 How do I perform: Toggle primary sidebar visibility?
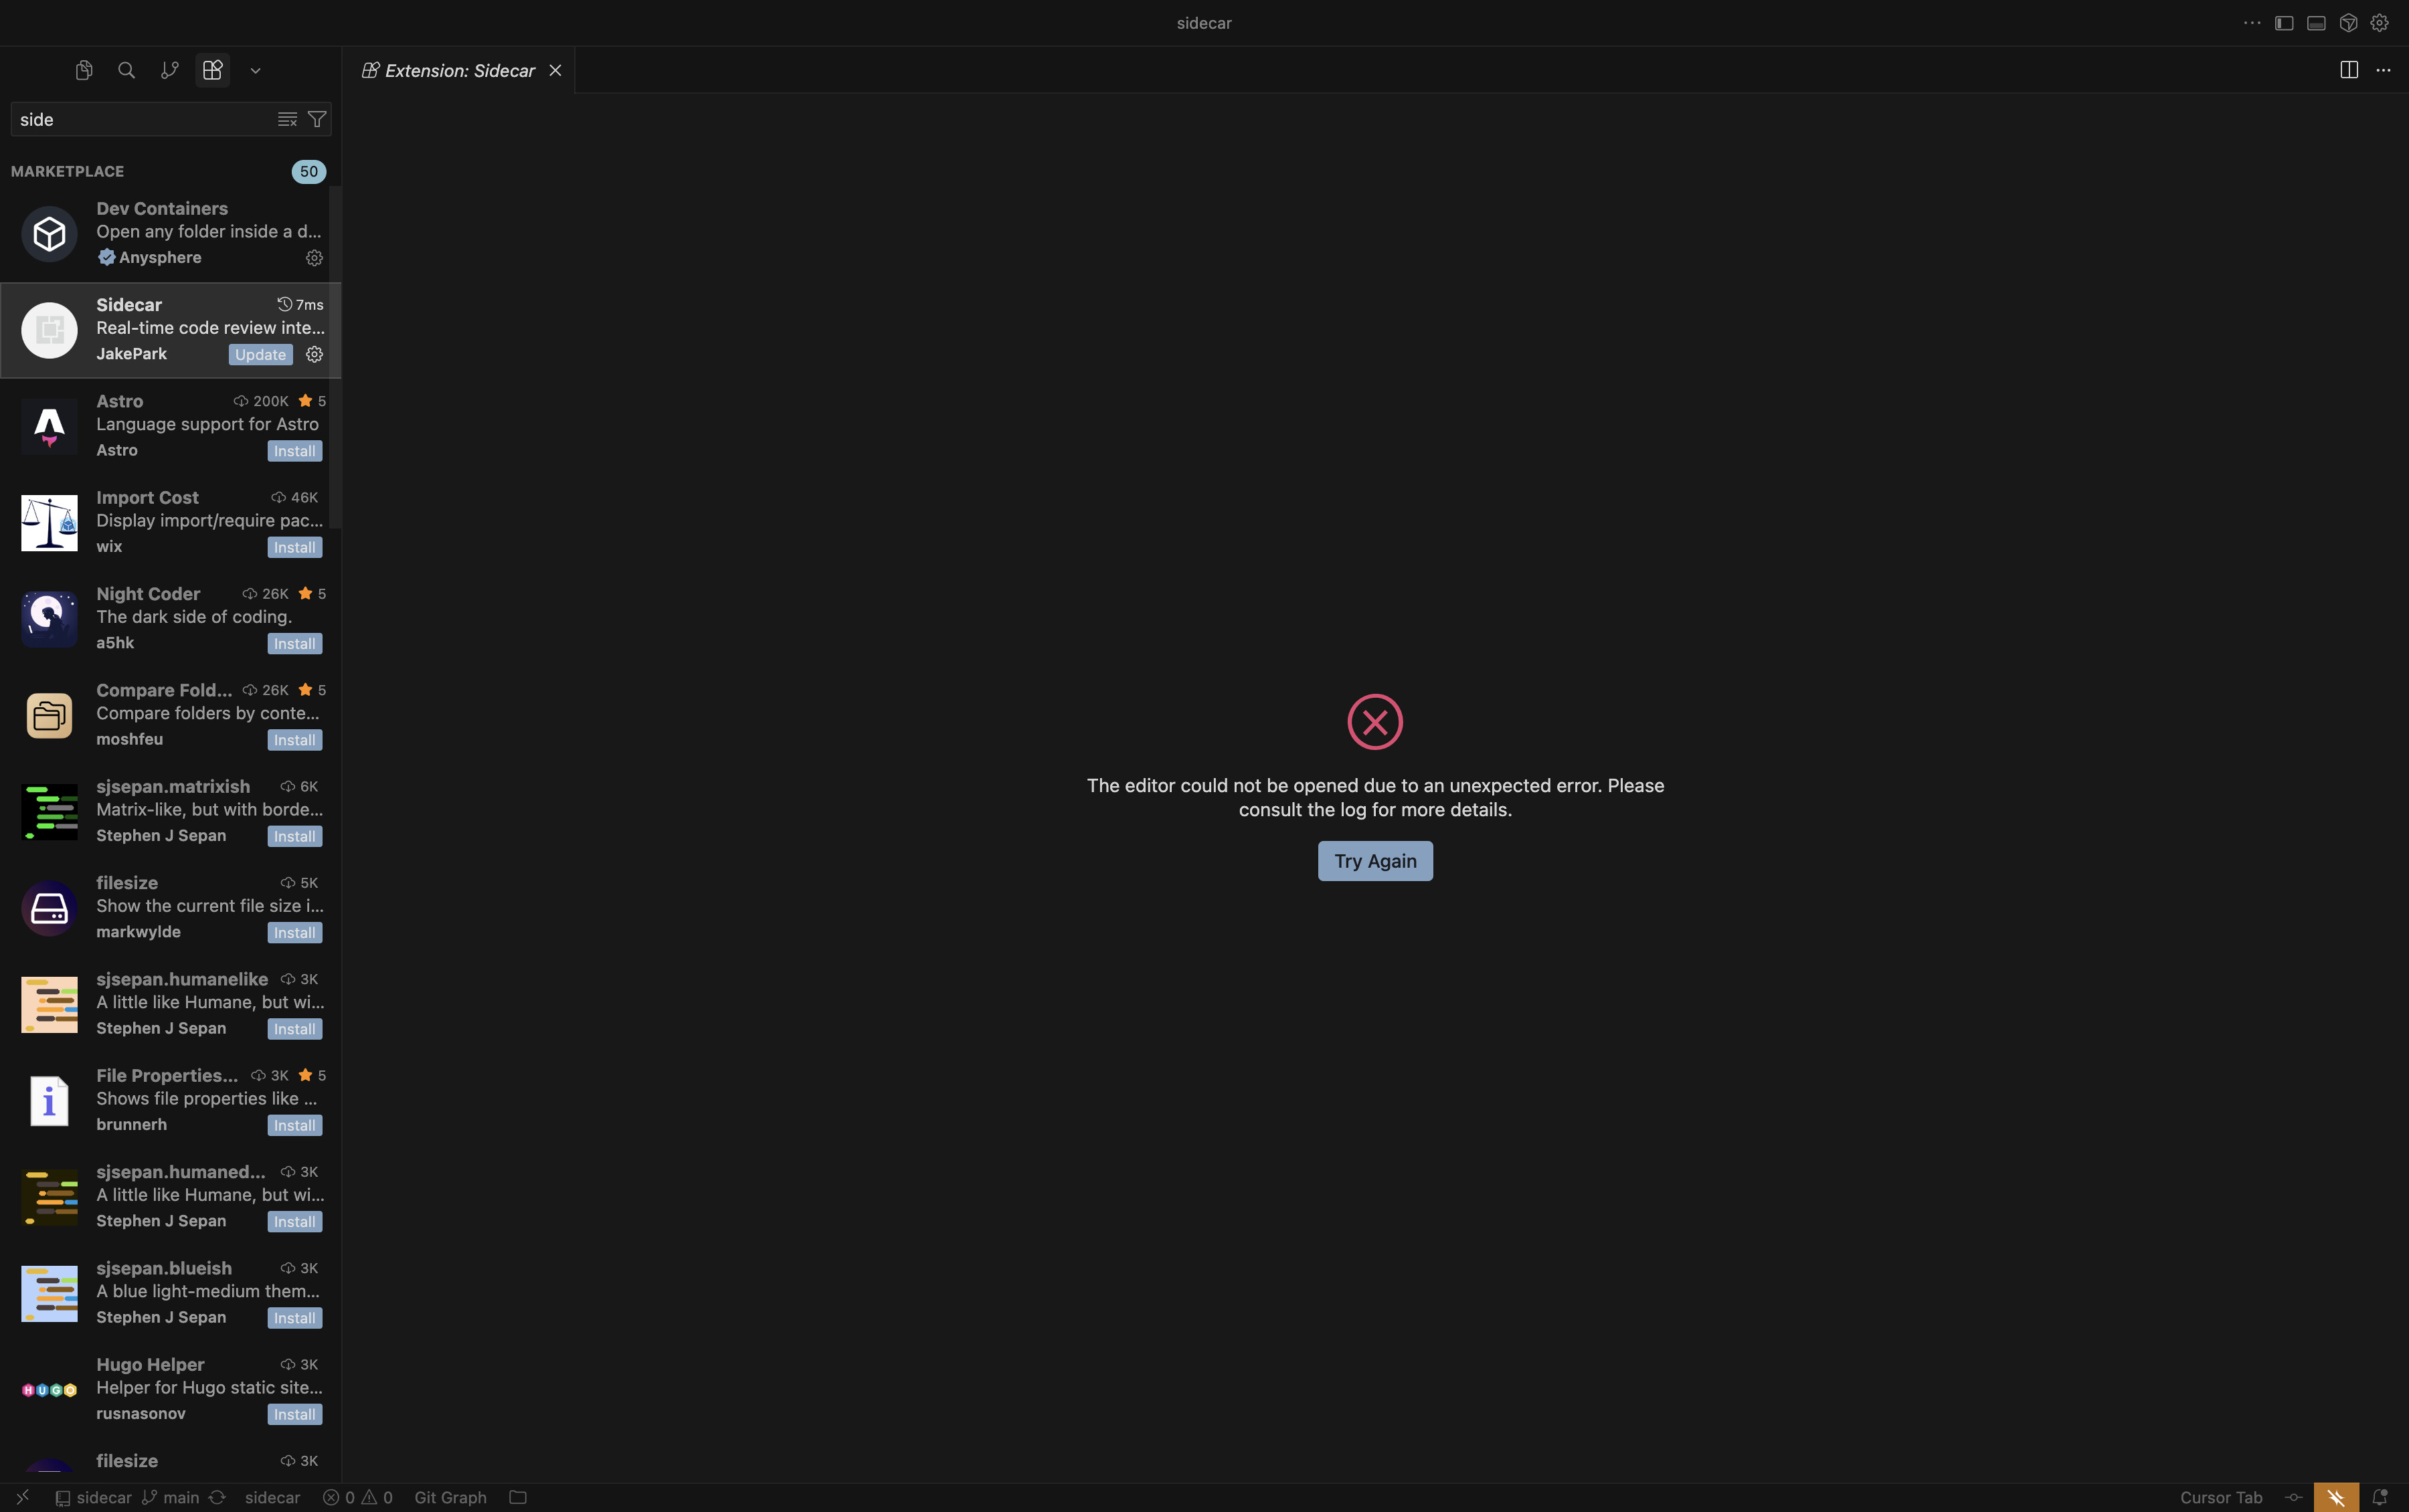[x=2284, y=23]
